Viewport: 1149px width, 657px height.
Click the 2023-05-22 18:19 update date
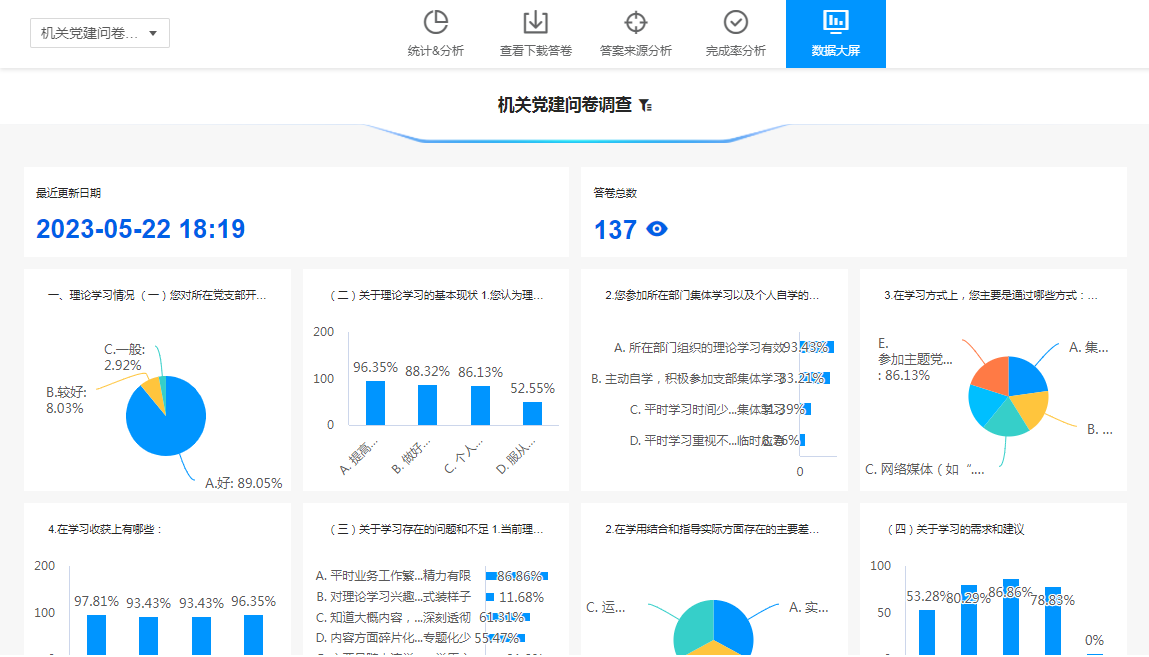(x=140, y=229)
